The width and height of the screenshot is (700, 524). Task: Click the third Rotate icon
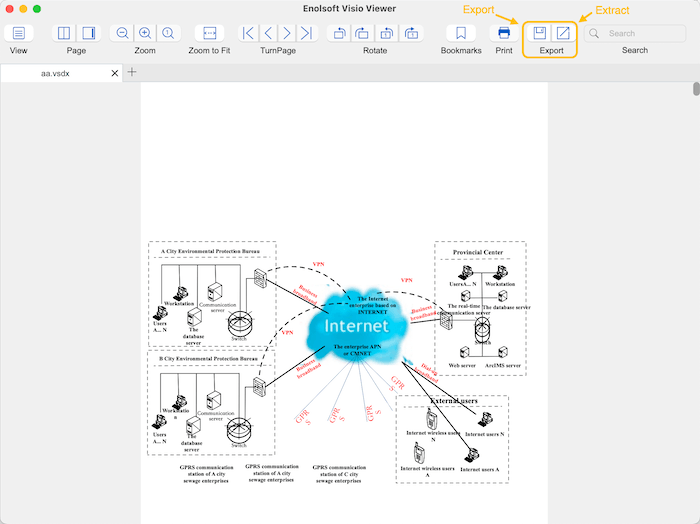pyautogui.click(x=384, y=34)
